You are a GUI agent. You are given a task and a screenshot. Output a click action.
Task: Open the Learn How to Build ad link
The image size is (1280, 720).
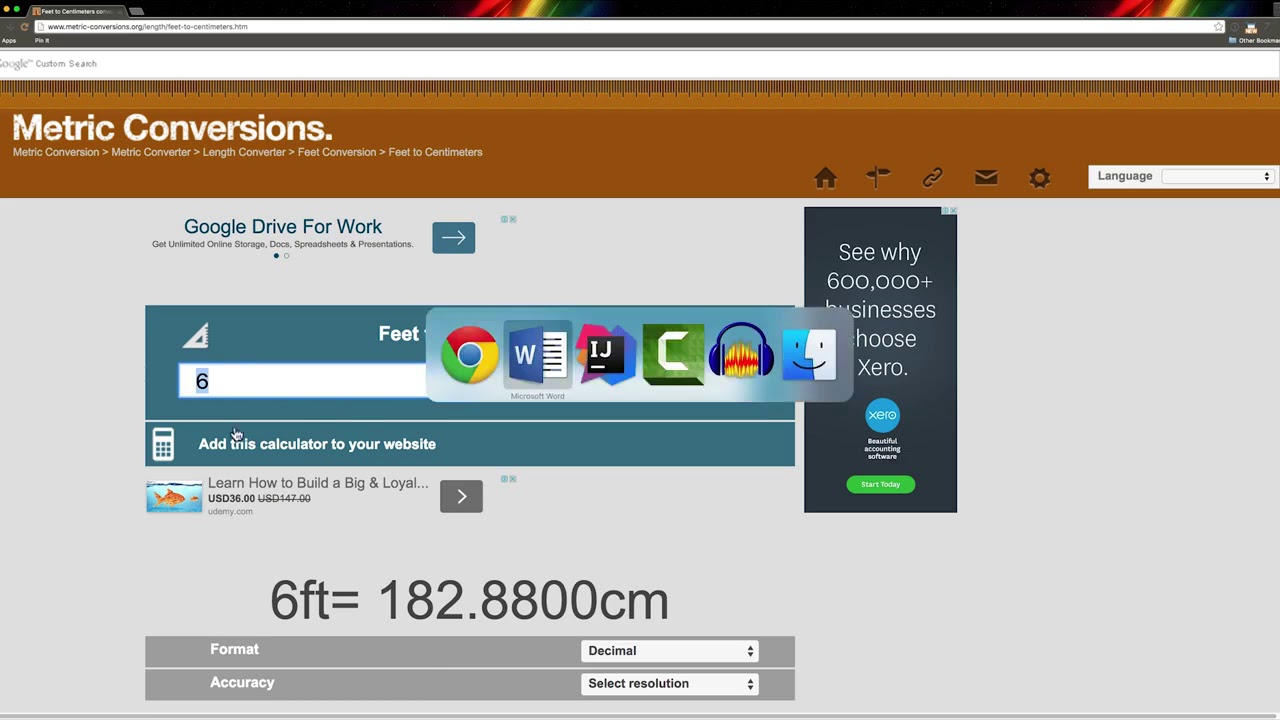(x=318, y=483)
